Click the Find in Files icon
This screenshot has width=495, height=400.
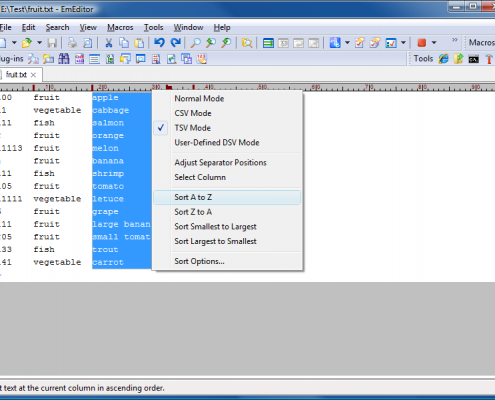[247, 43]
